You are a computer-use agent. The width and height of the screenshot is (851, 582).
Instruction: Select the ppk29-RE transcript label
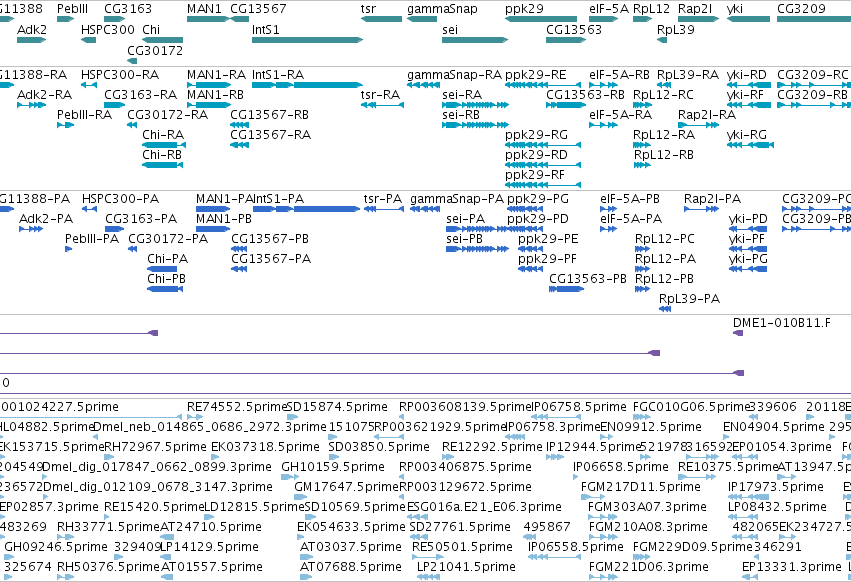pyautogui.click(x=536, y=74)
